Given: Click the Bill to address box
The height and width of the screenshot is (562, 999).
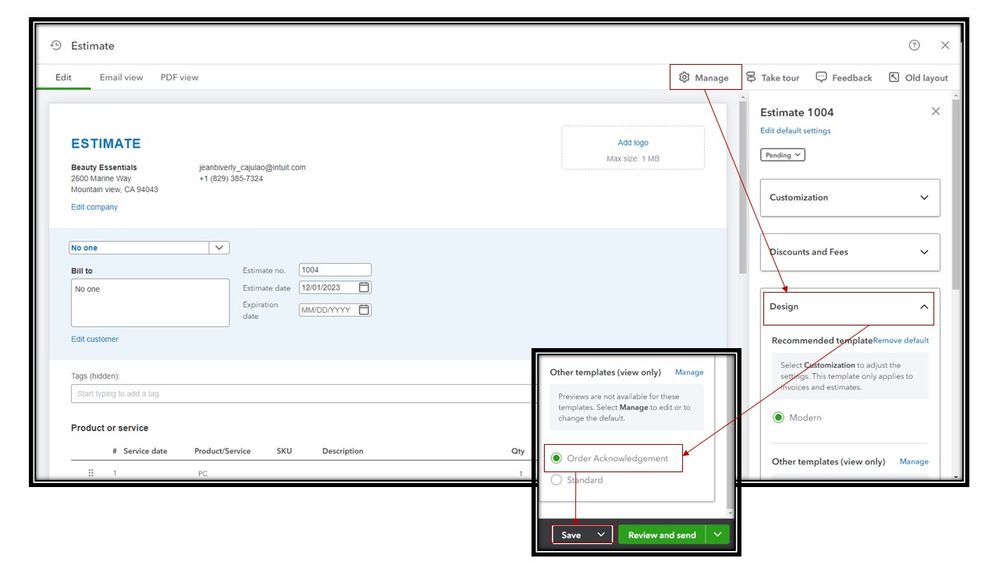Looking at the screenshot, I should click(x=150, y=303).
